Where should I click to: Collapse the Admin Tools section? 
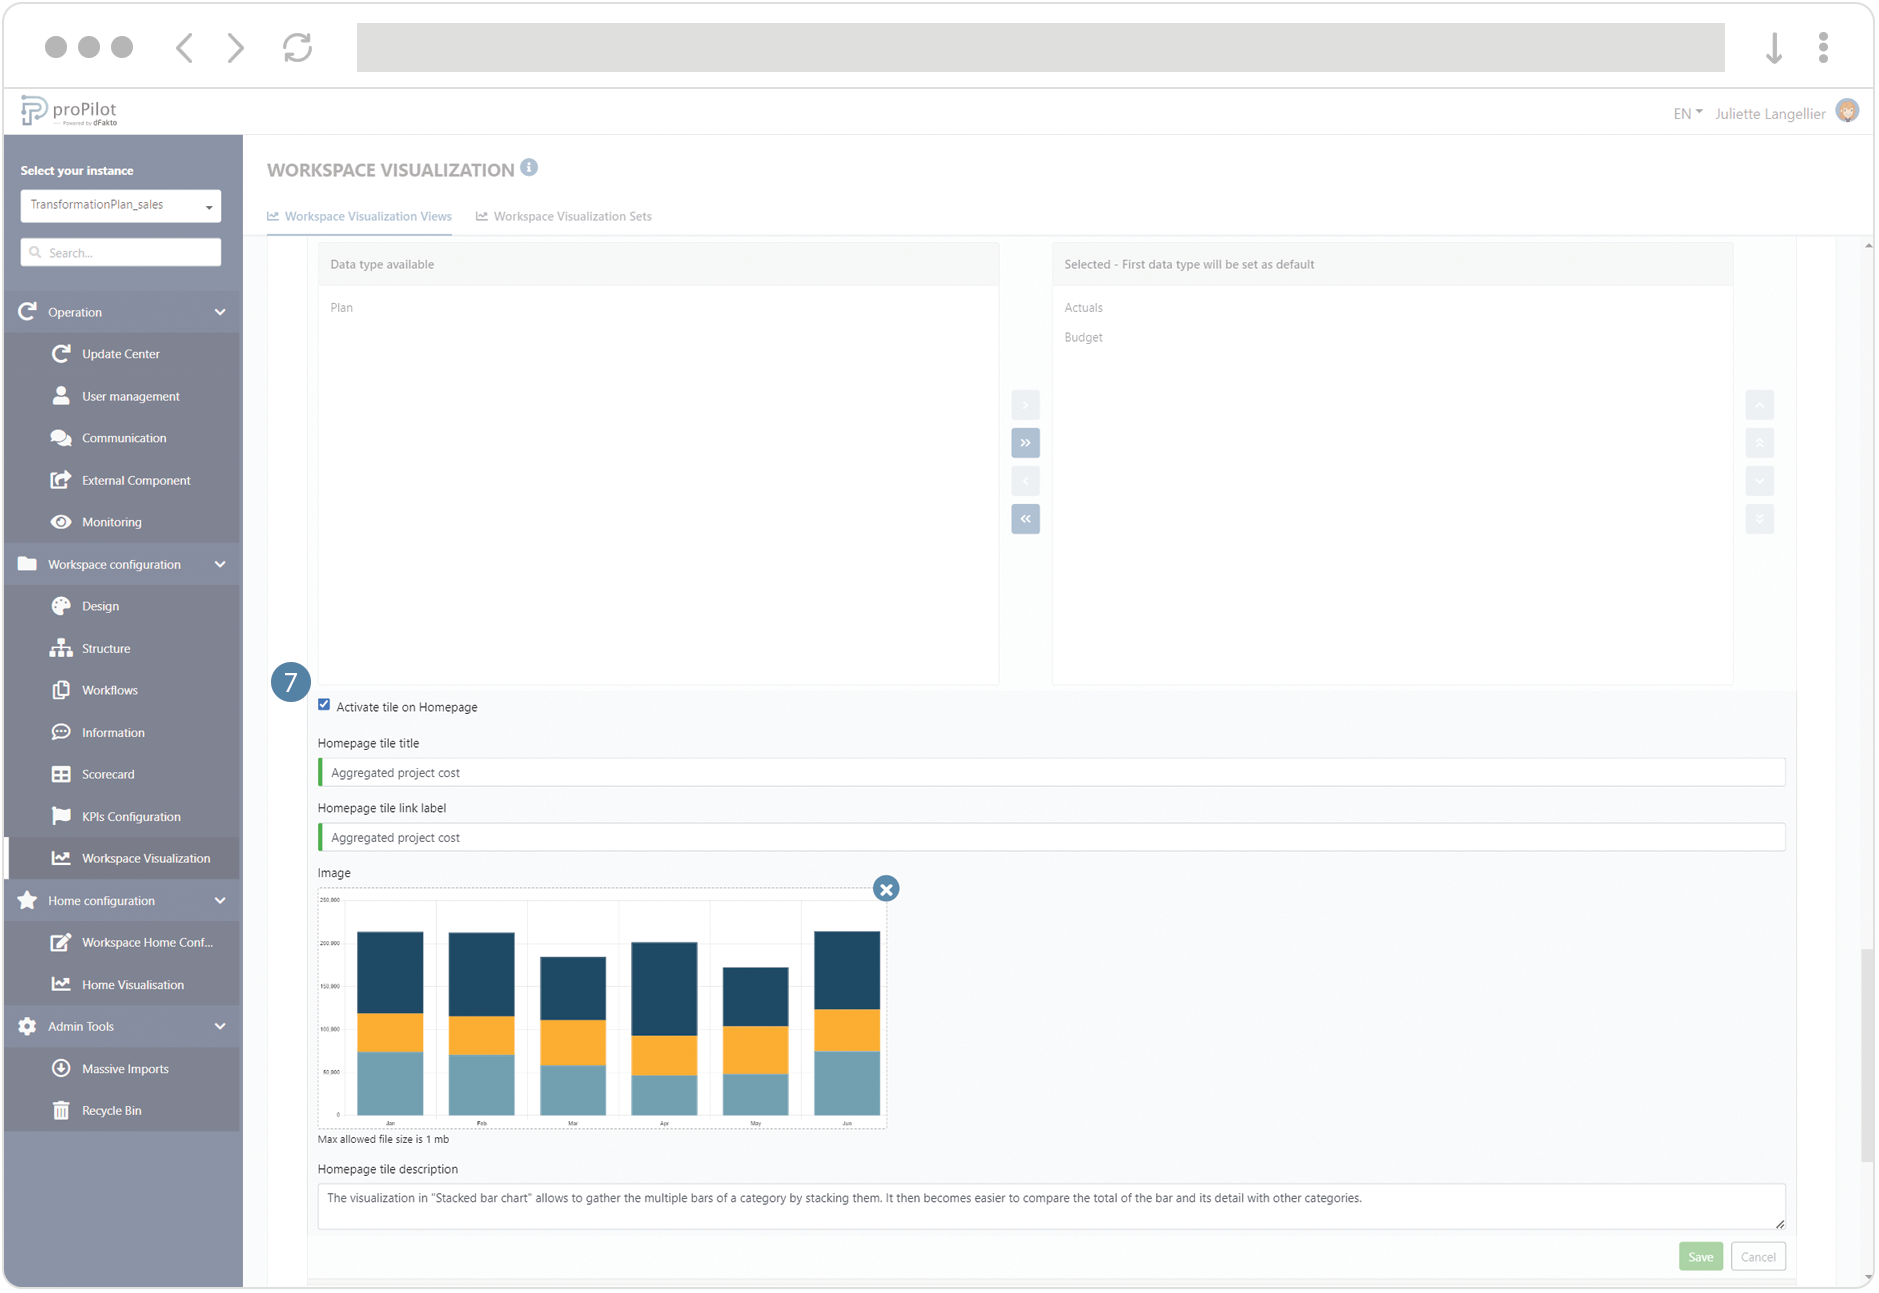point(220,1026)
